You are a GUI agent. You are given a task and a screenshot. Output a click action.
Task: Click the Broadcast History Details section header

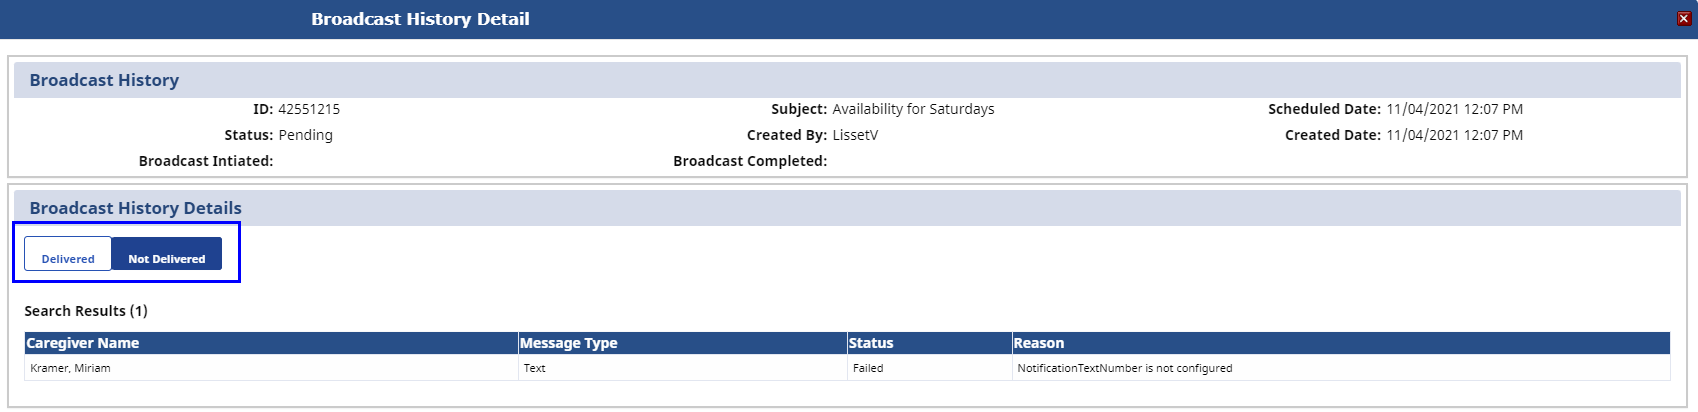click(135, 208)
